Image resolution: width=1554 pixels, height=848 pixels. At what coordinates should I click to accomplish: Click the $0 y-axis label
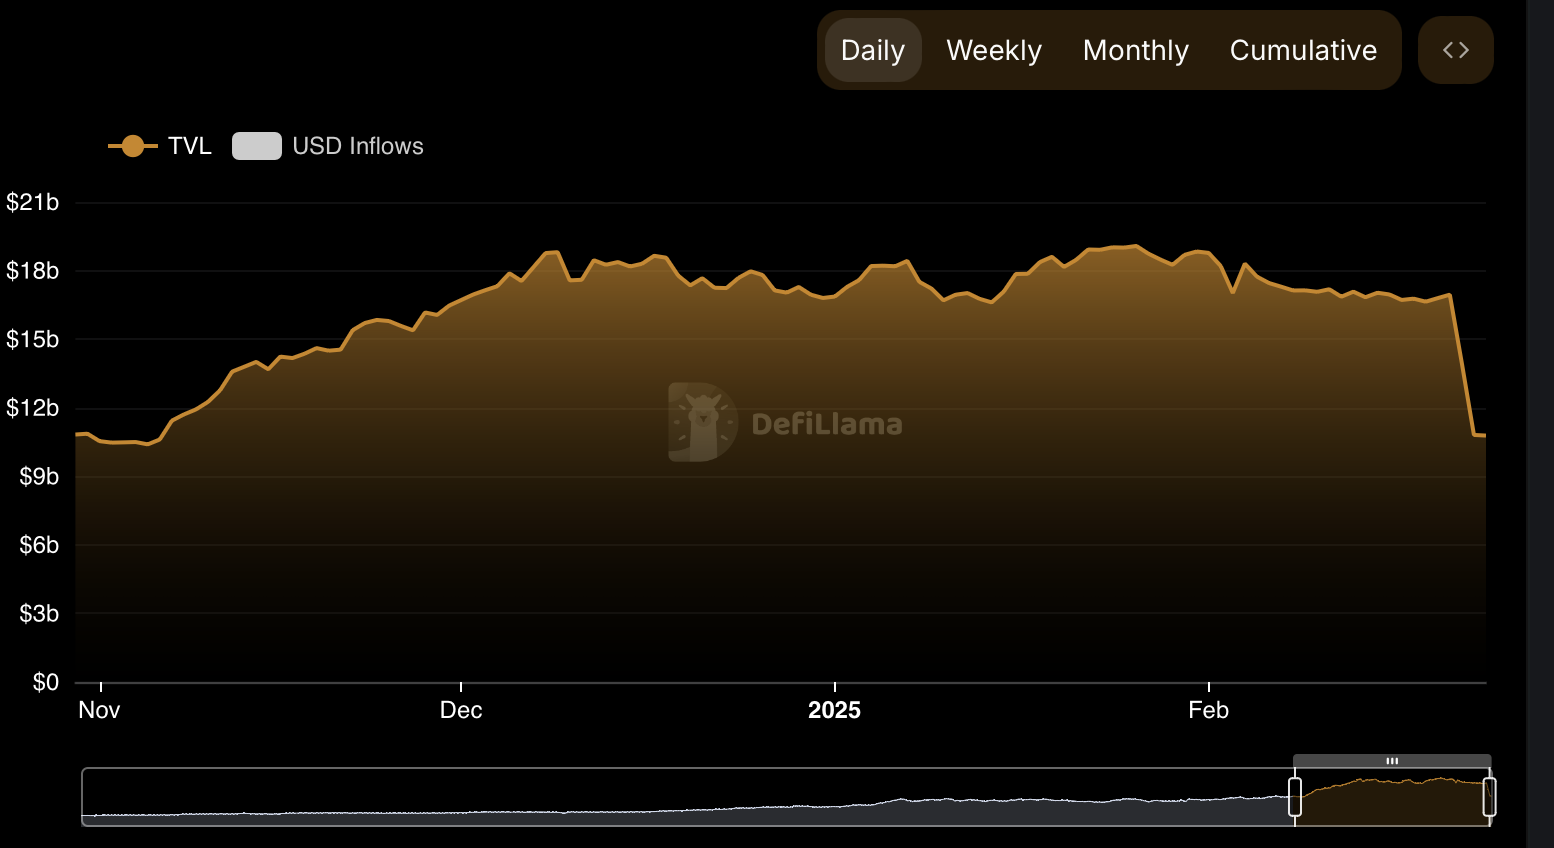click(46, 682)
